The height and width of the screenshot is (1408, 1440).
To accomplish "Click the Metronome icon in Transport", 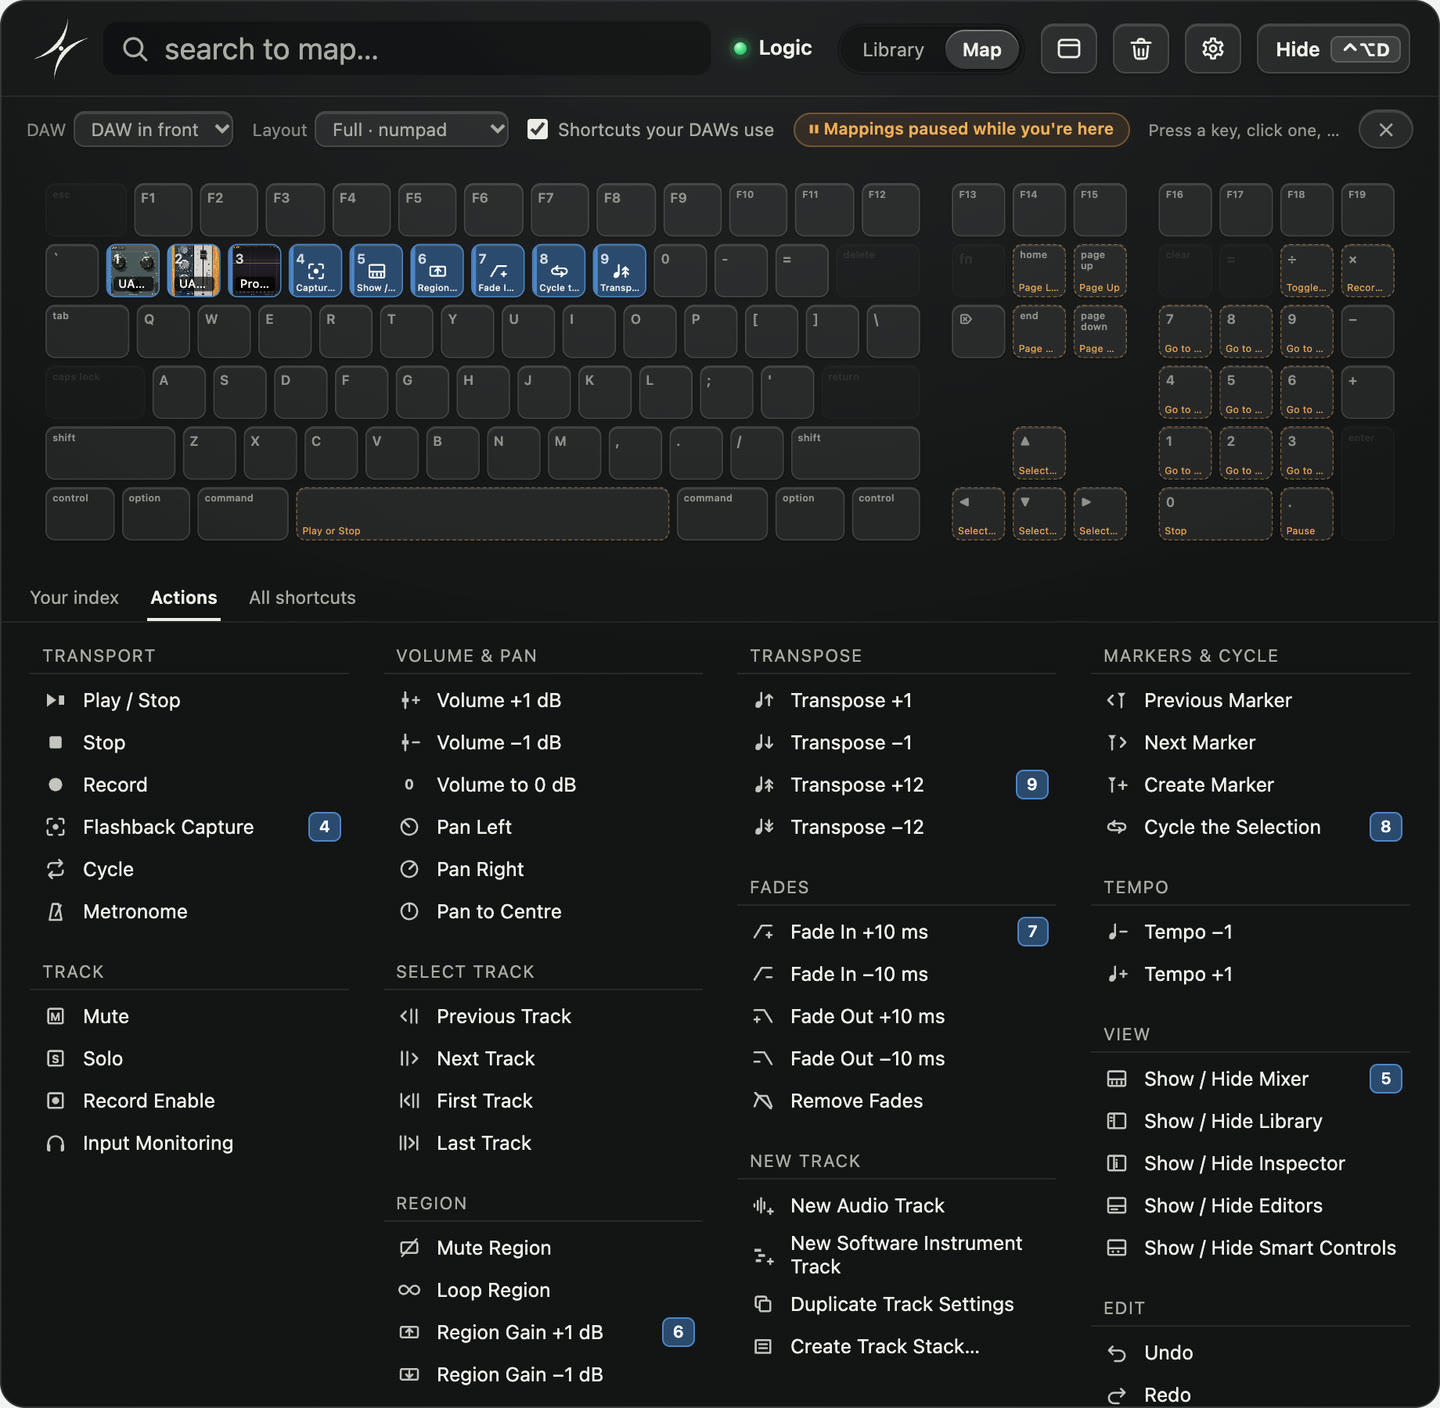I will [x=56, y=912].
